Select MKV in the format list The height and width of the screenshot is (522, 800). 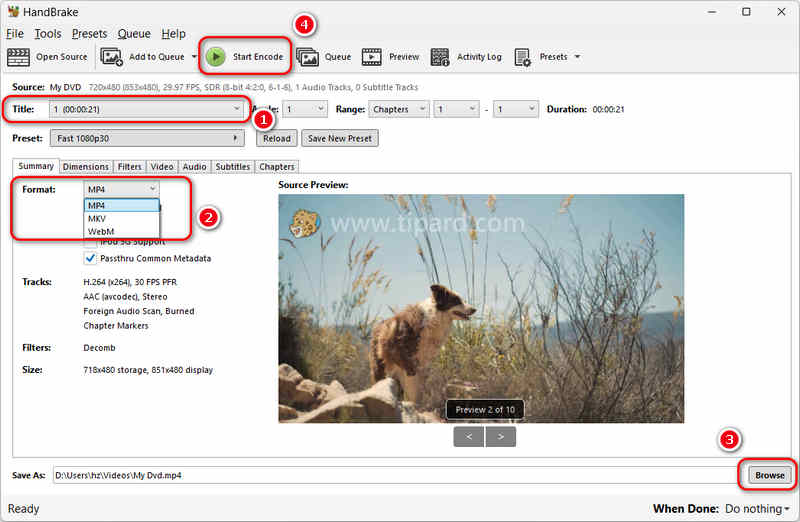(121, 218)
